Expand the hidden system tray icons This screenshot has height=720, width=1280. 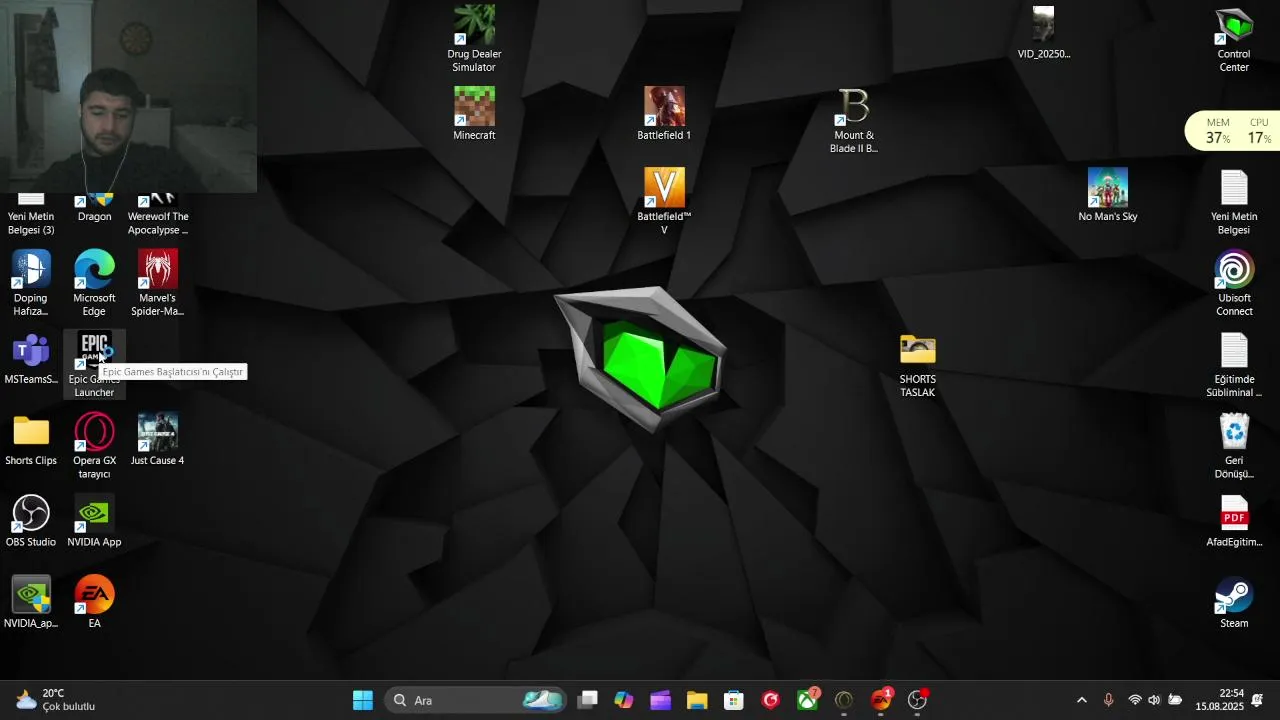tap(1081, 700)
